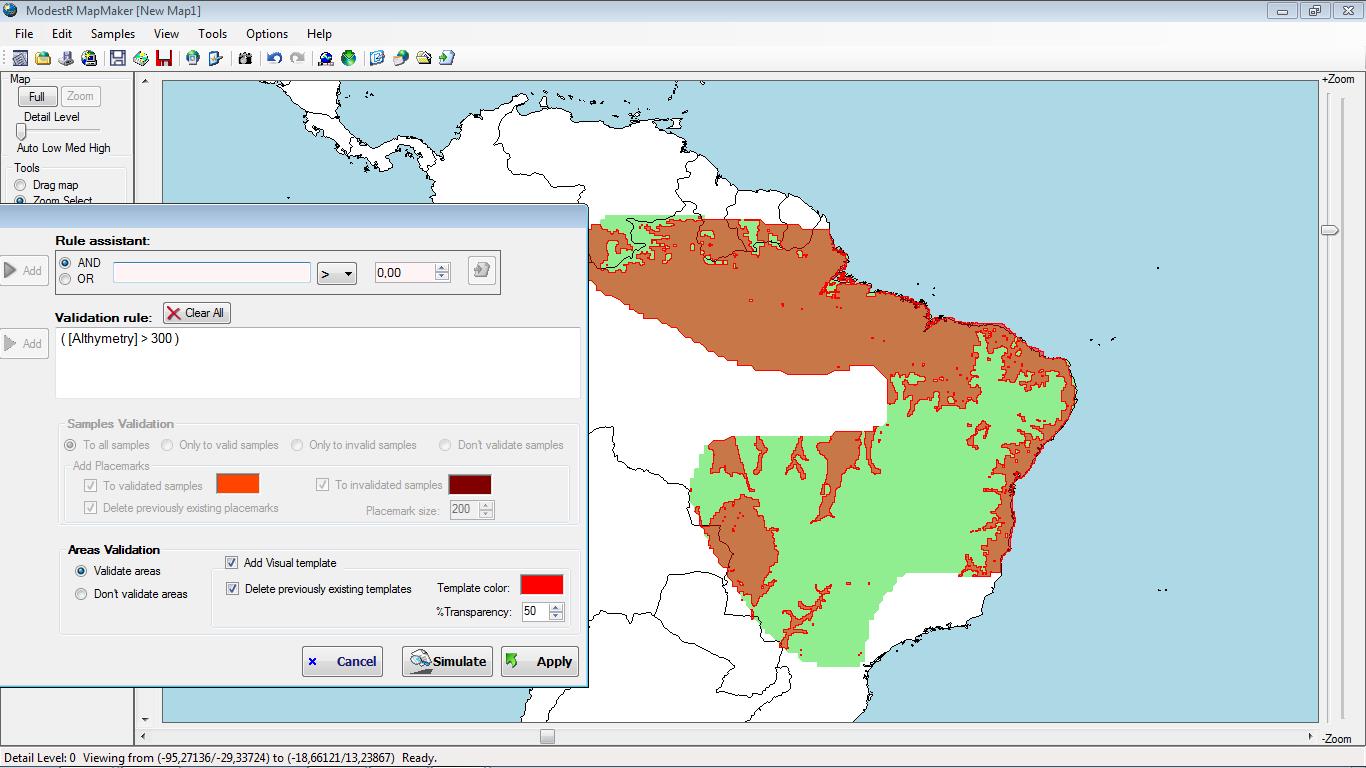Click the red floppy disk save icon

164,58
